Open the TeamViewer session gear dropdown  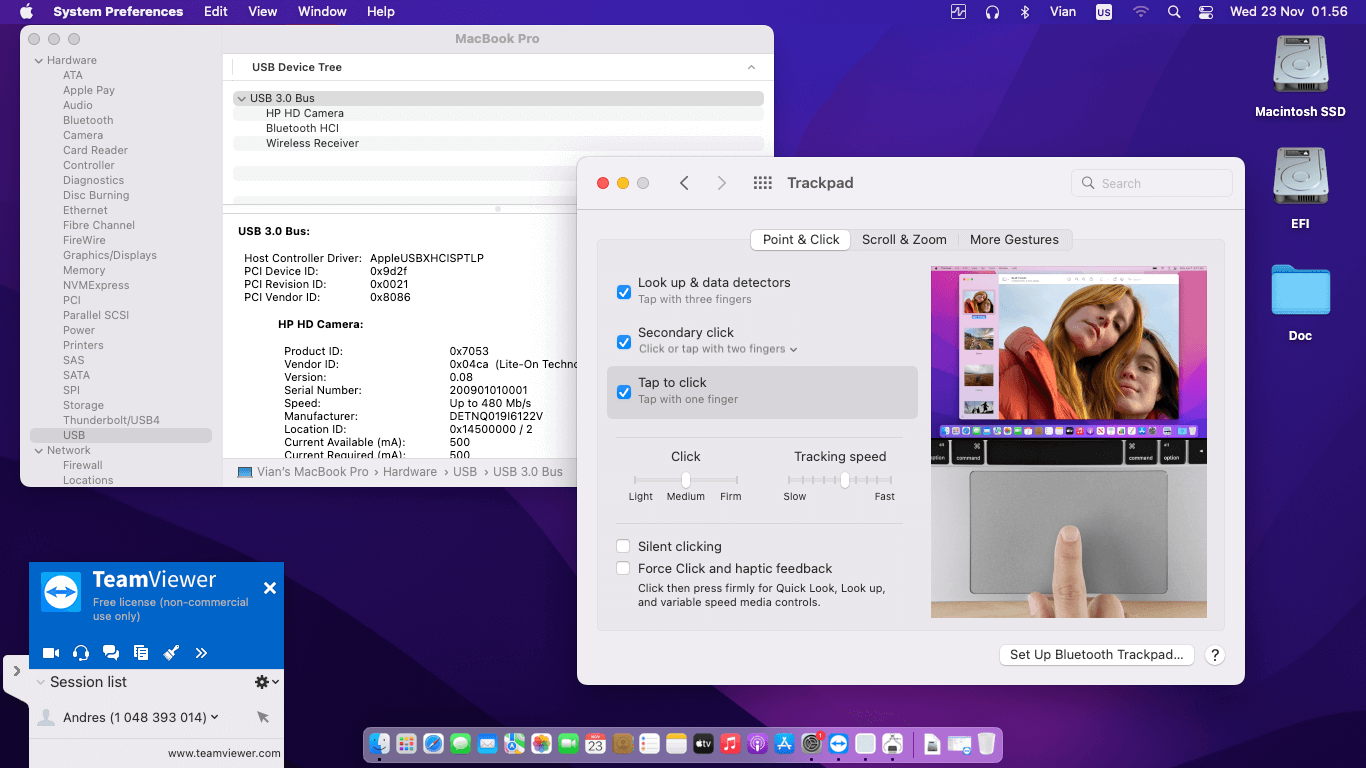tap(266, 682)
